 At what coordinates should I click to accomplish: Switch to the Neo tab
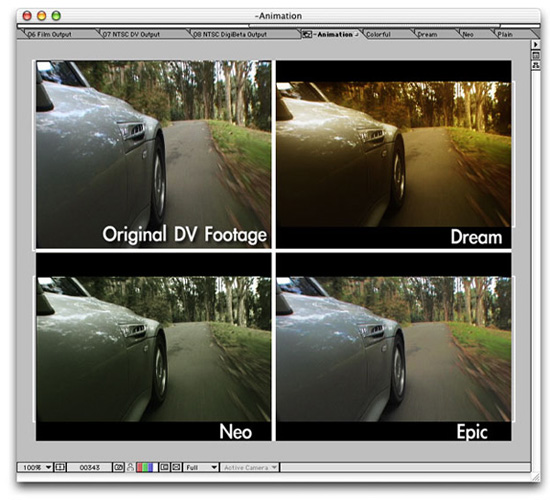coord(474,34)
